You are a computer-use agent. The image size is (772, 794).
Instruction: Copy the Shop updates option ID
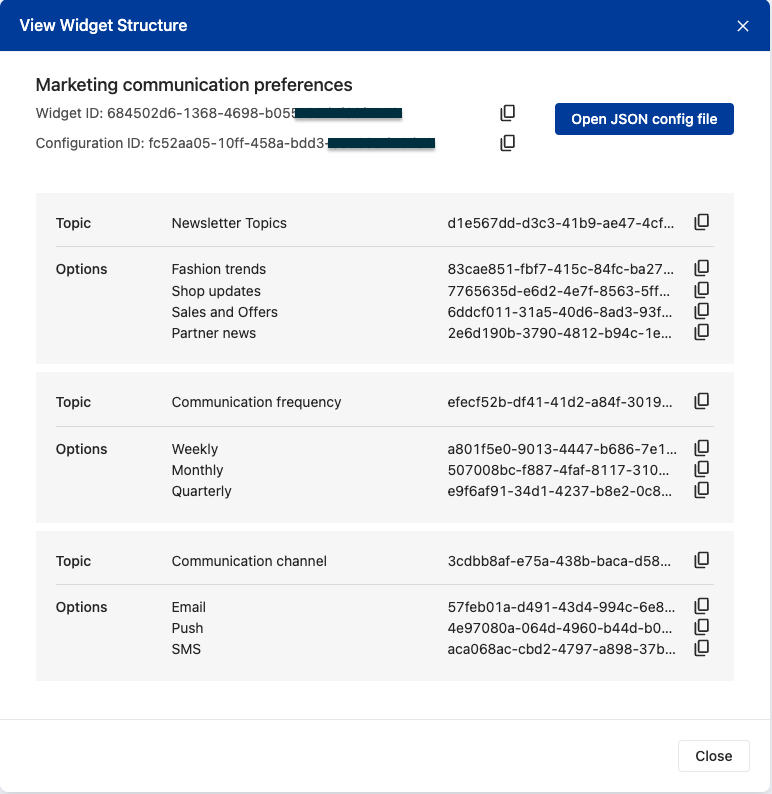[x=702, y=290]
